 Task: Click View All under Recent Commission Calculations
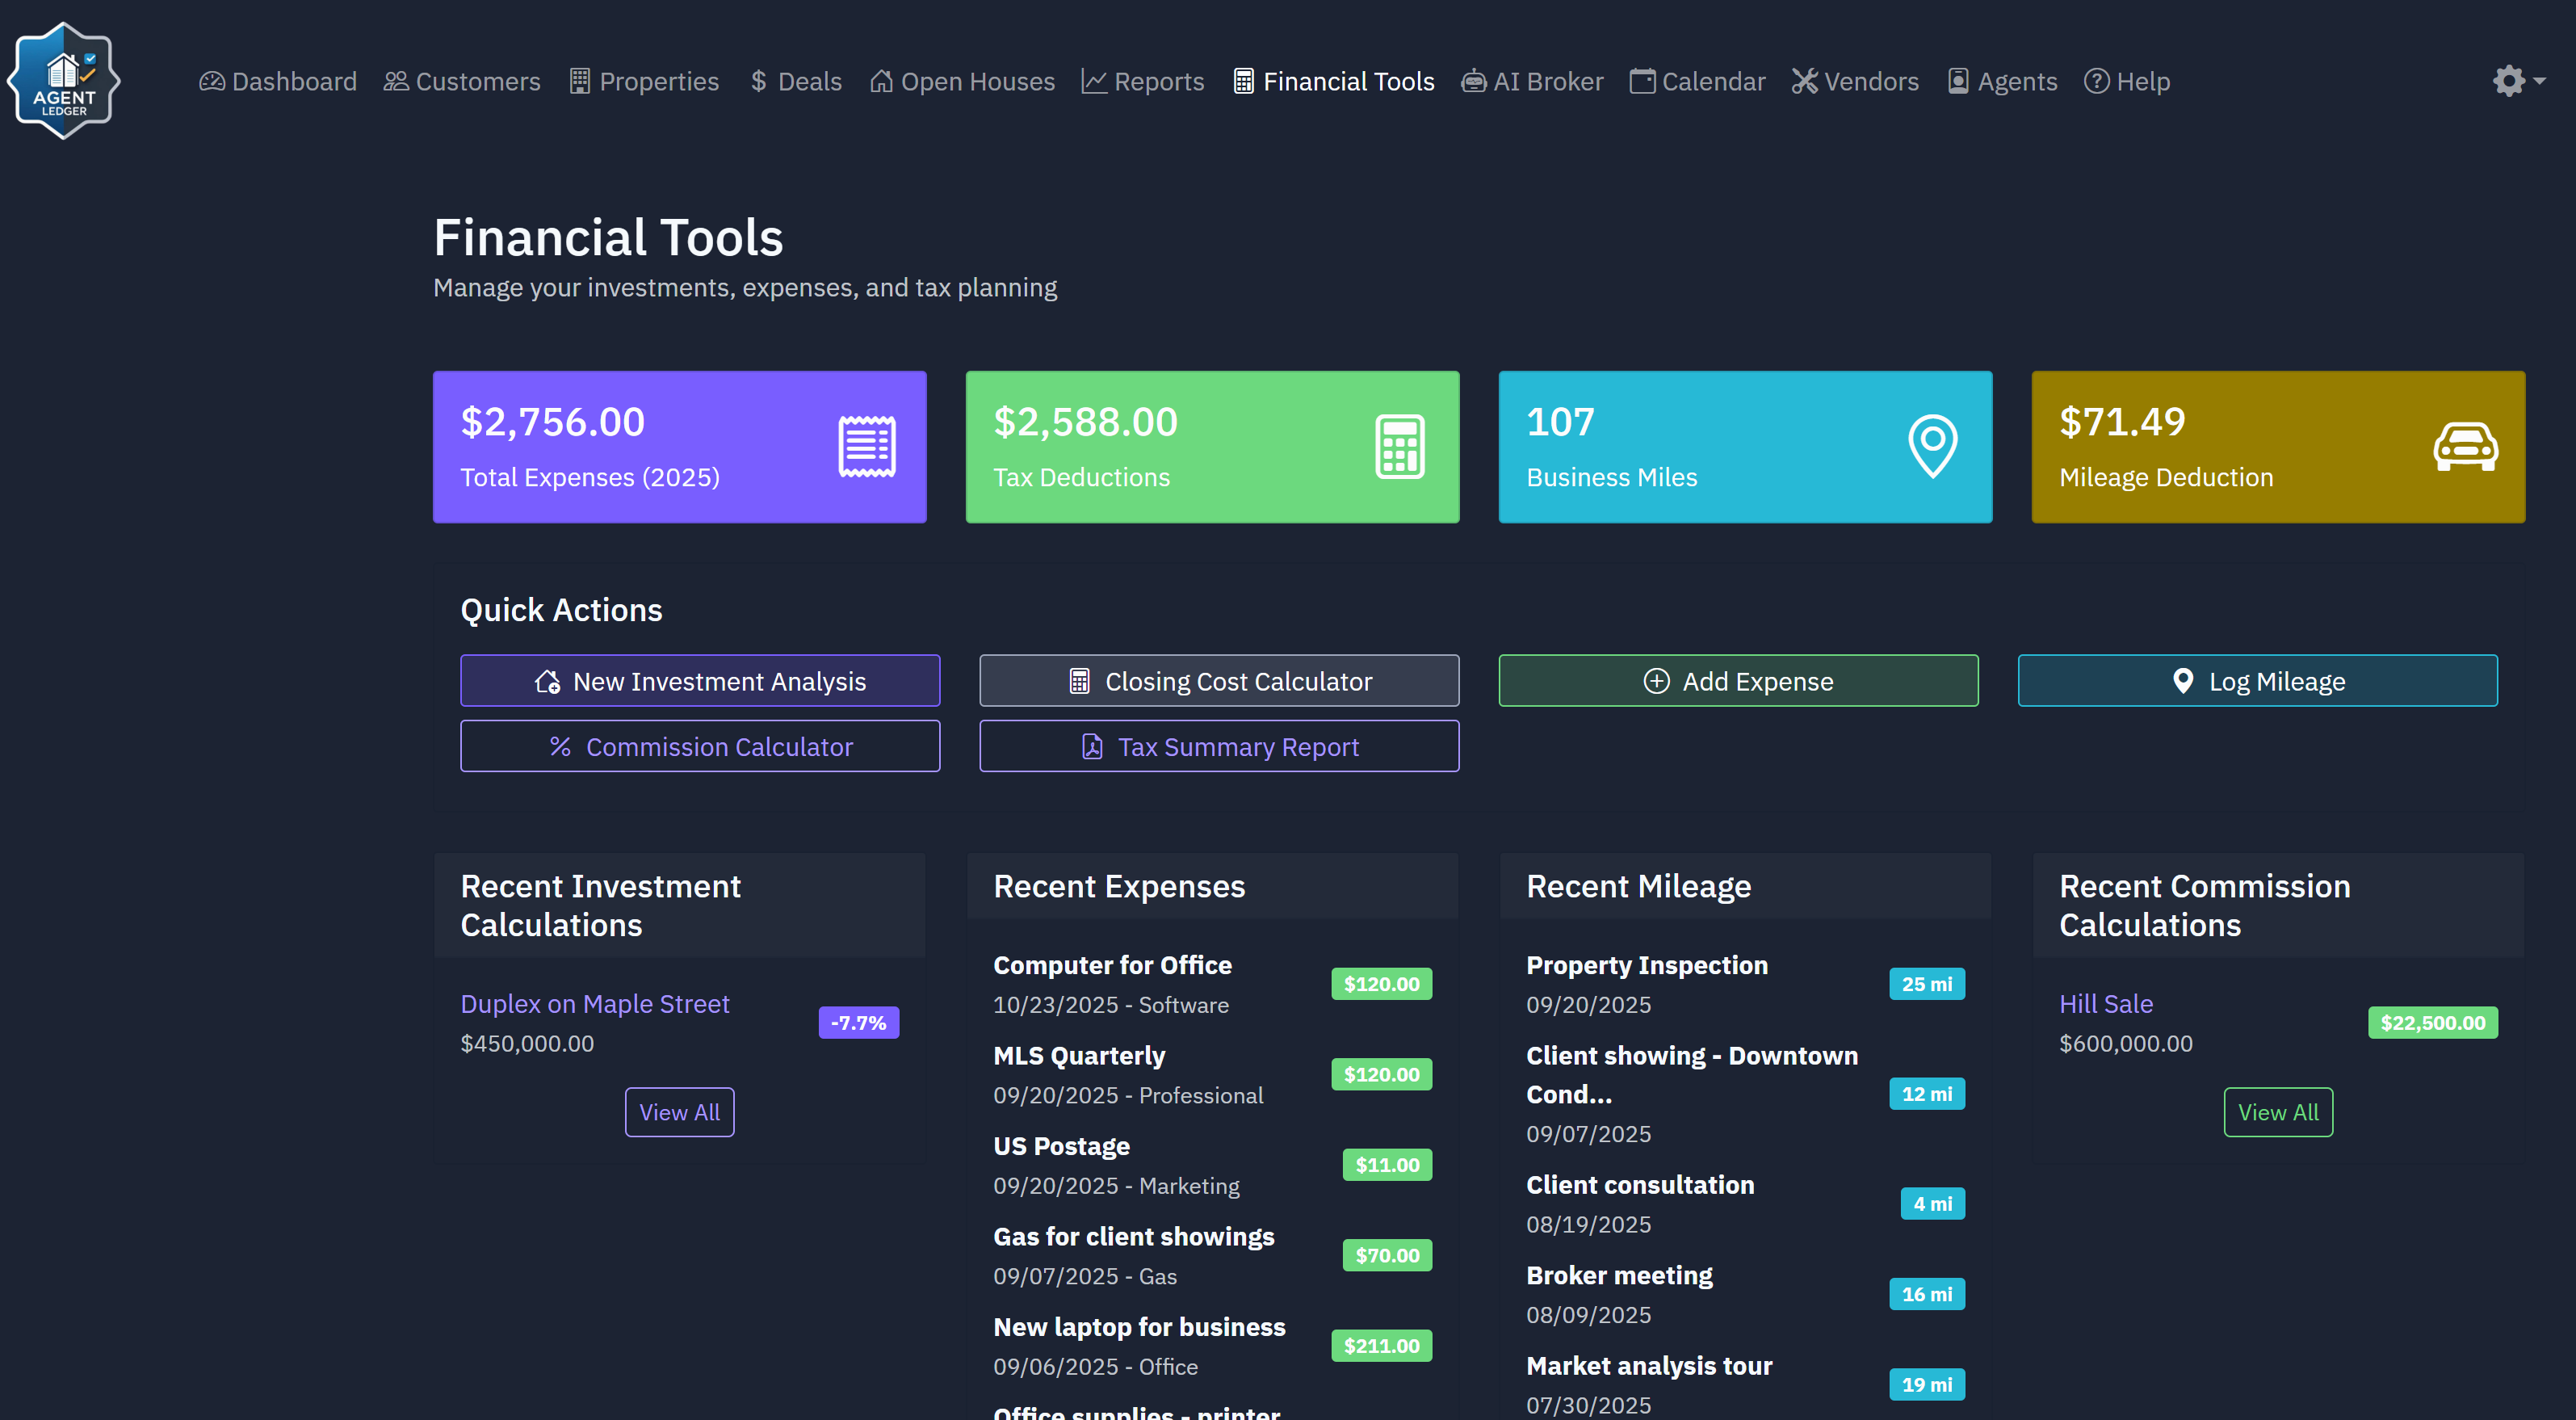(x=2278, y=1111)
